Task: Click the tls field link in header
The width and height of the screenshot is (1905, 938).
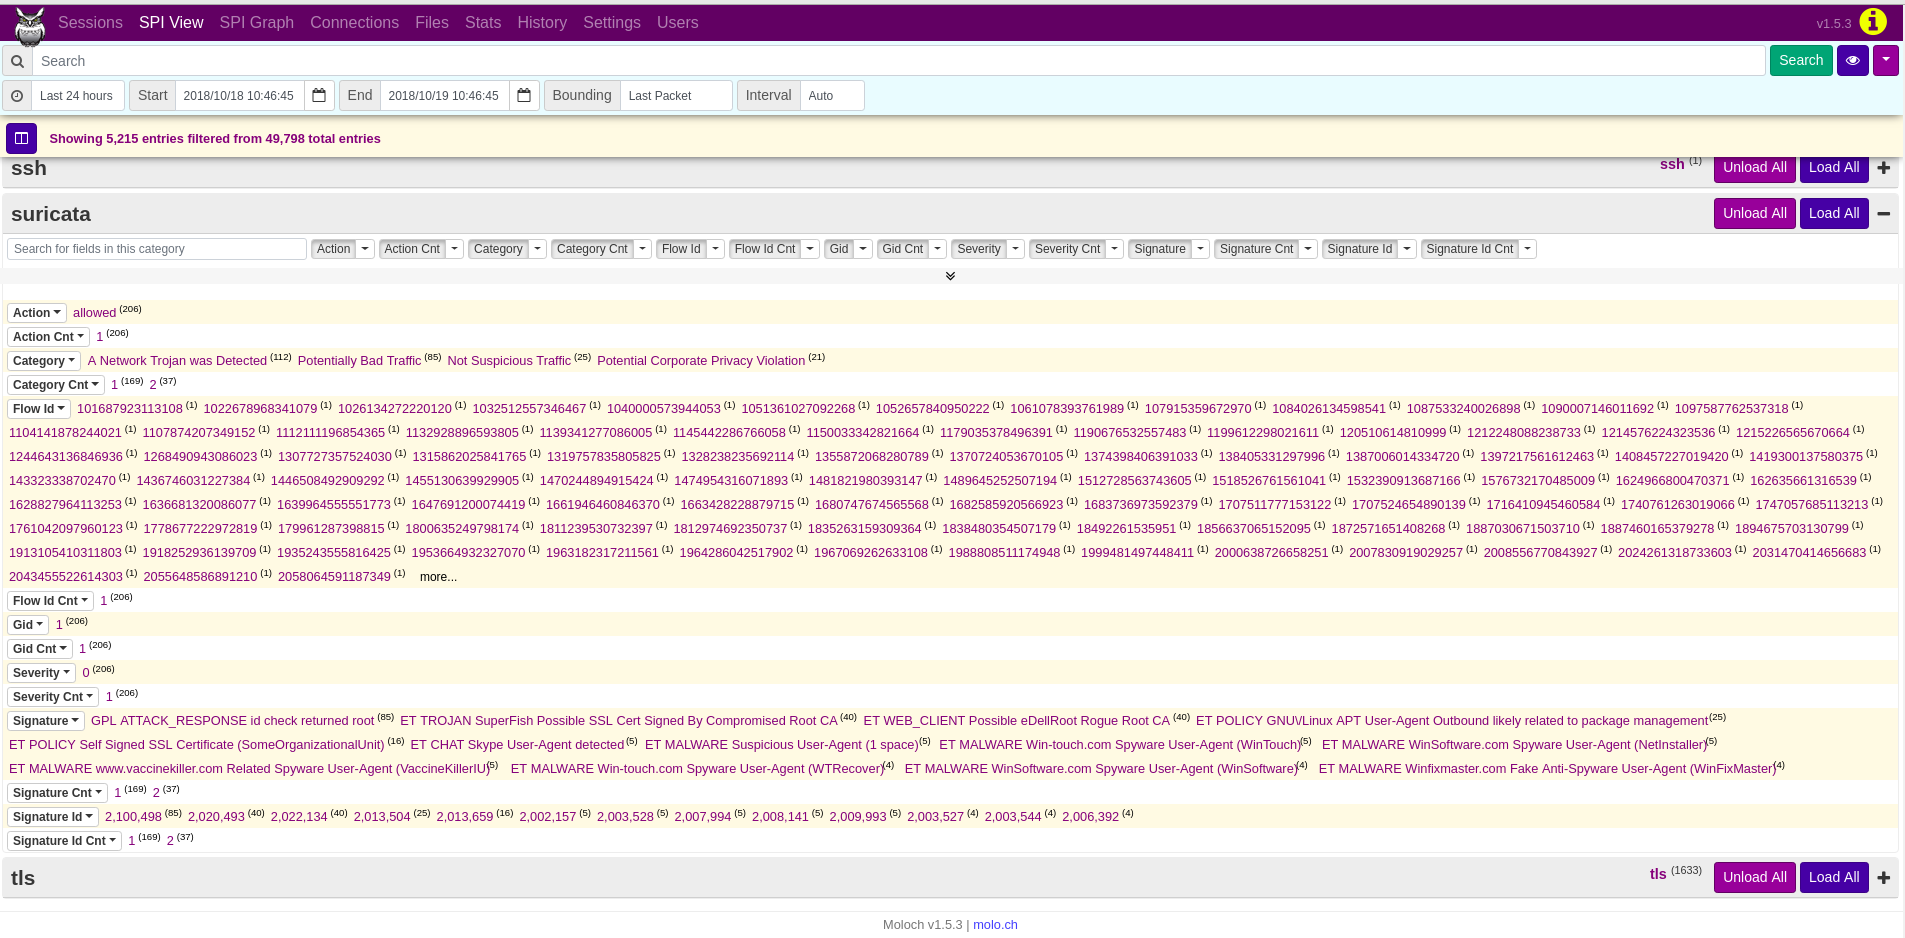Action: coord(1658,874)
